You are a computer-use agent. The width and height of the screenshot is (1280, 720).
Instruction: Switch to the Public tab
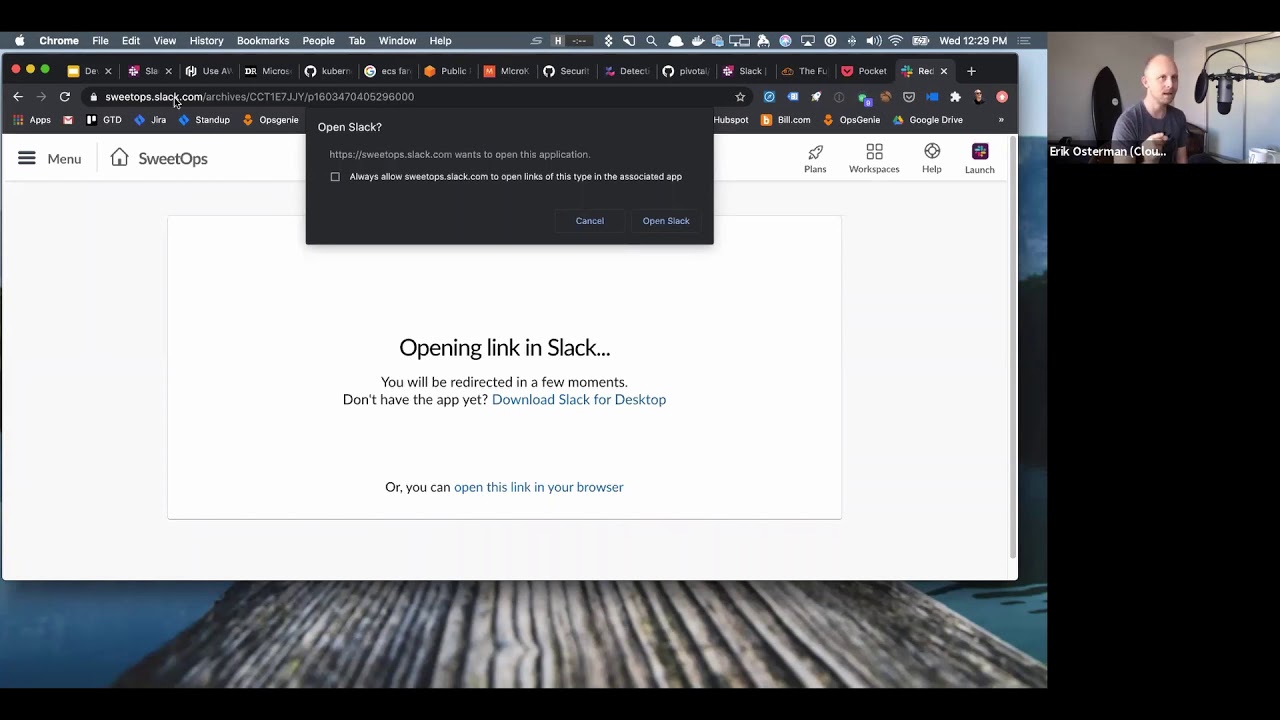(446, 71)
